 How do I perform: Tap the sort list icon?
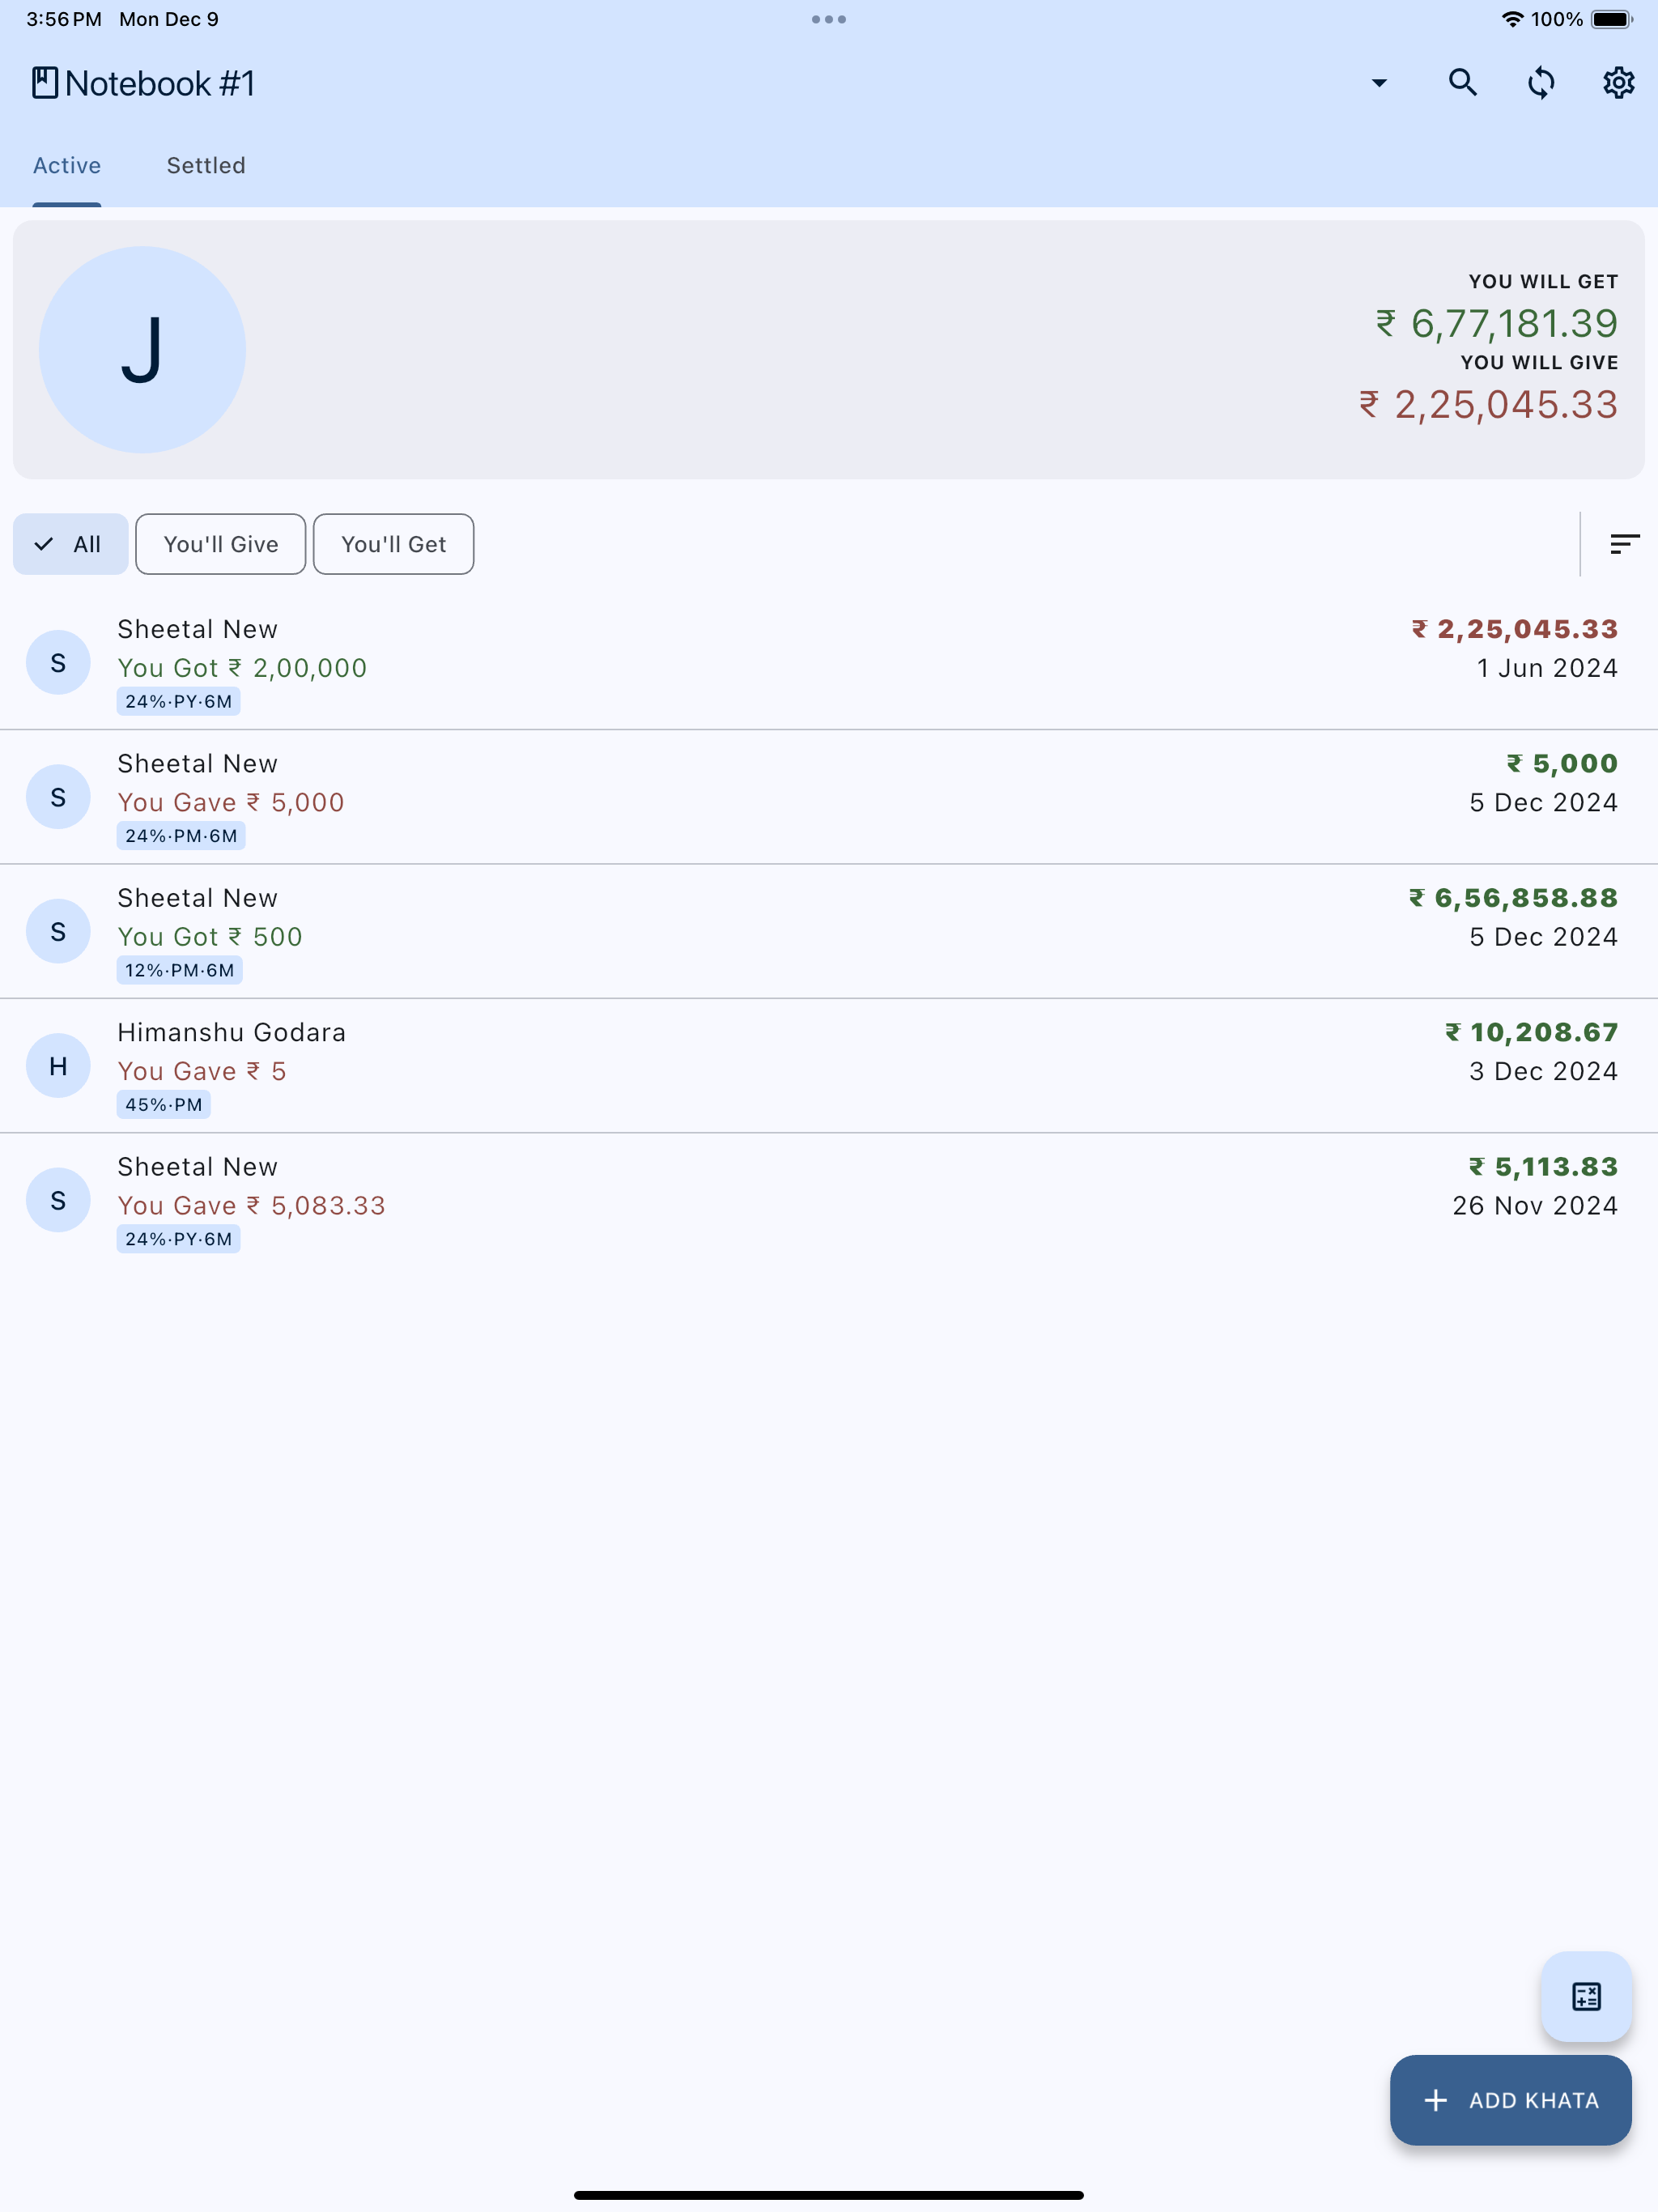[x=1624, y=544]
